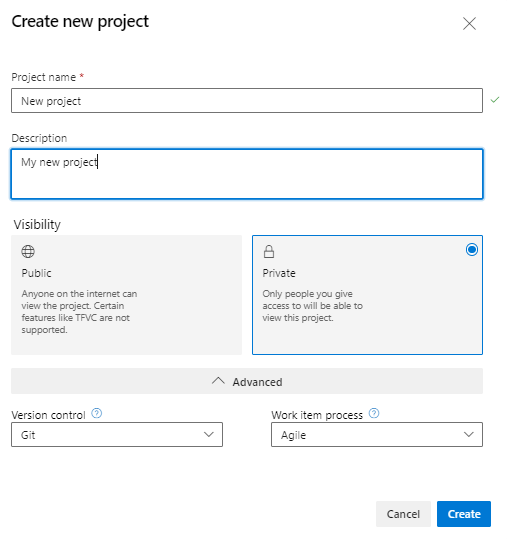
Task: Click the Create button
Action: click(x=464, y=514)
